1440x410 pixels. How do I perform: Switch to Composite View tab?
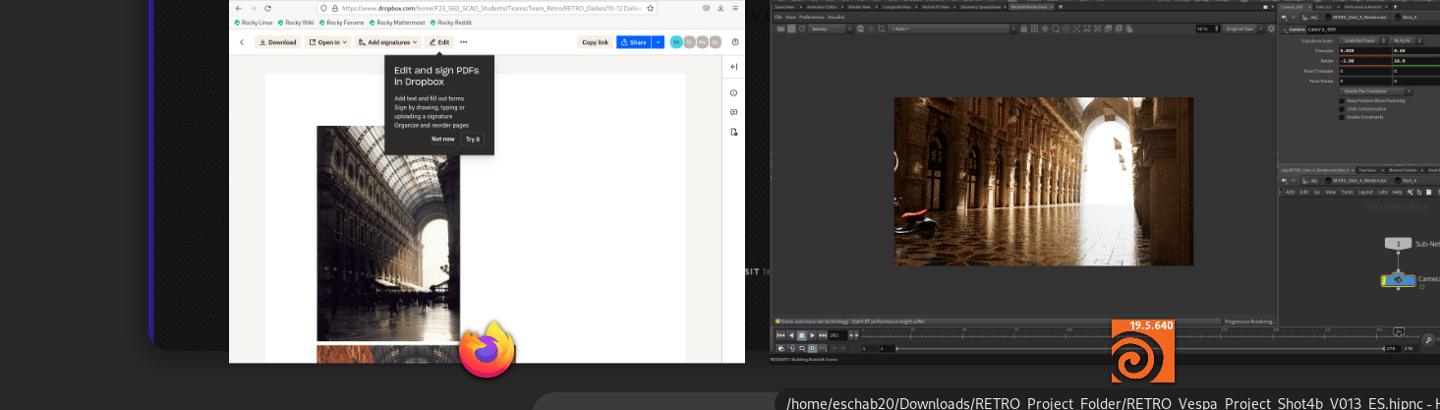[898, 6]
